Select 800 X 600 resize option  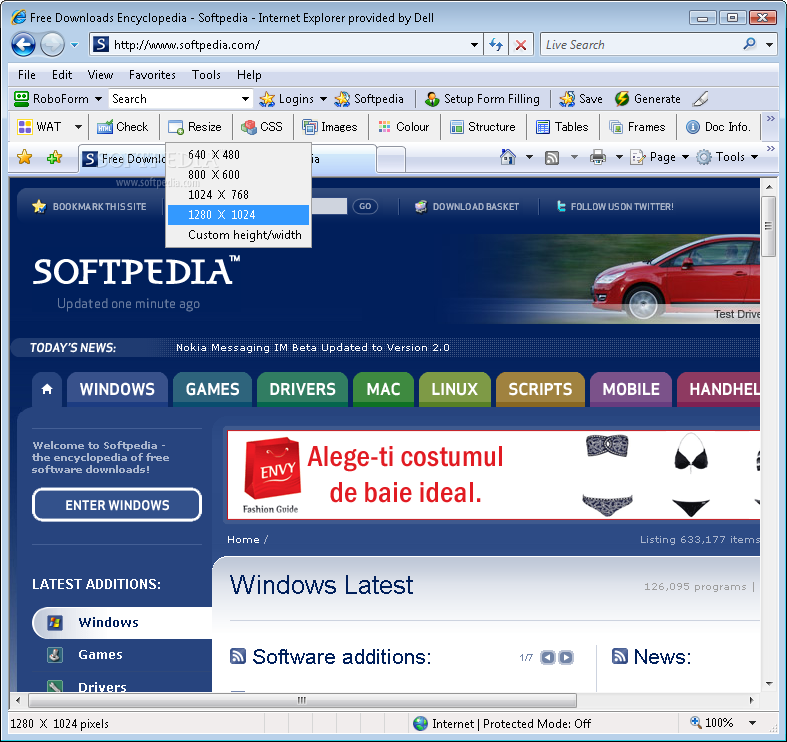pos(238,175)
